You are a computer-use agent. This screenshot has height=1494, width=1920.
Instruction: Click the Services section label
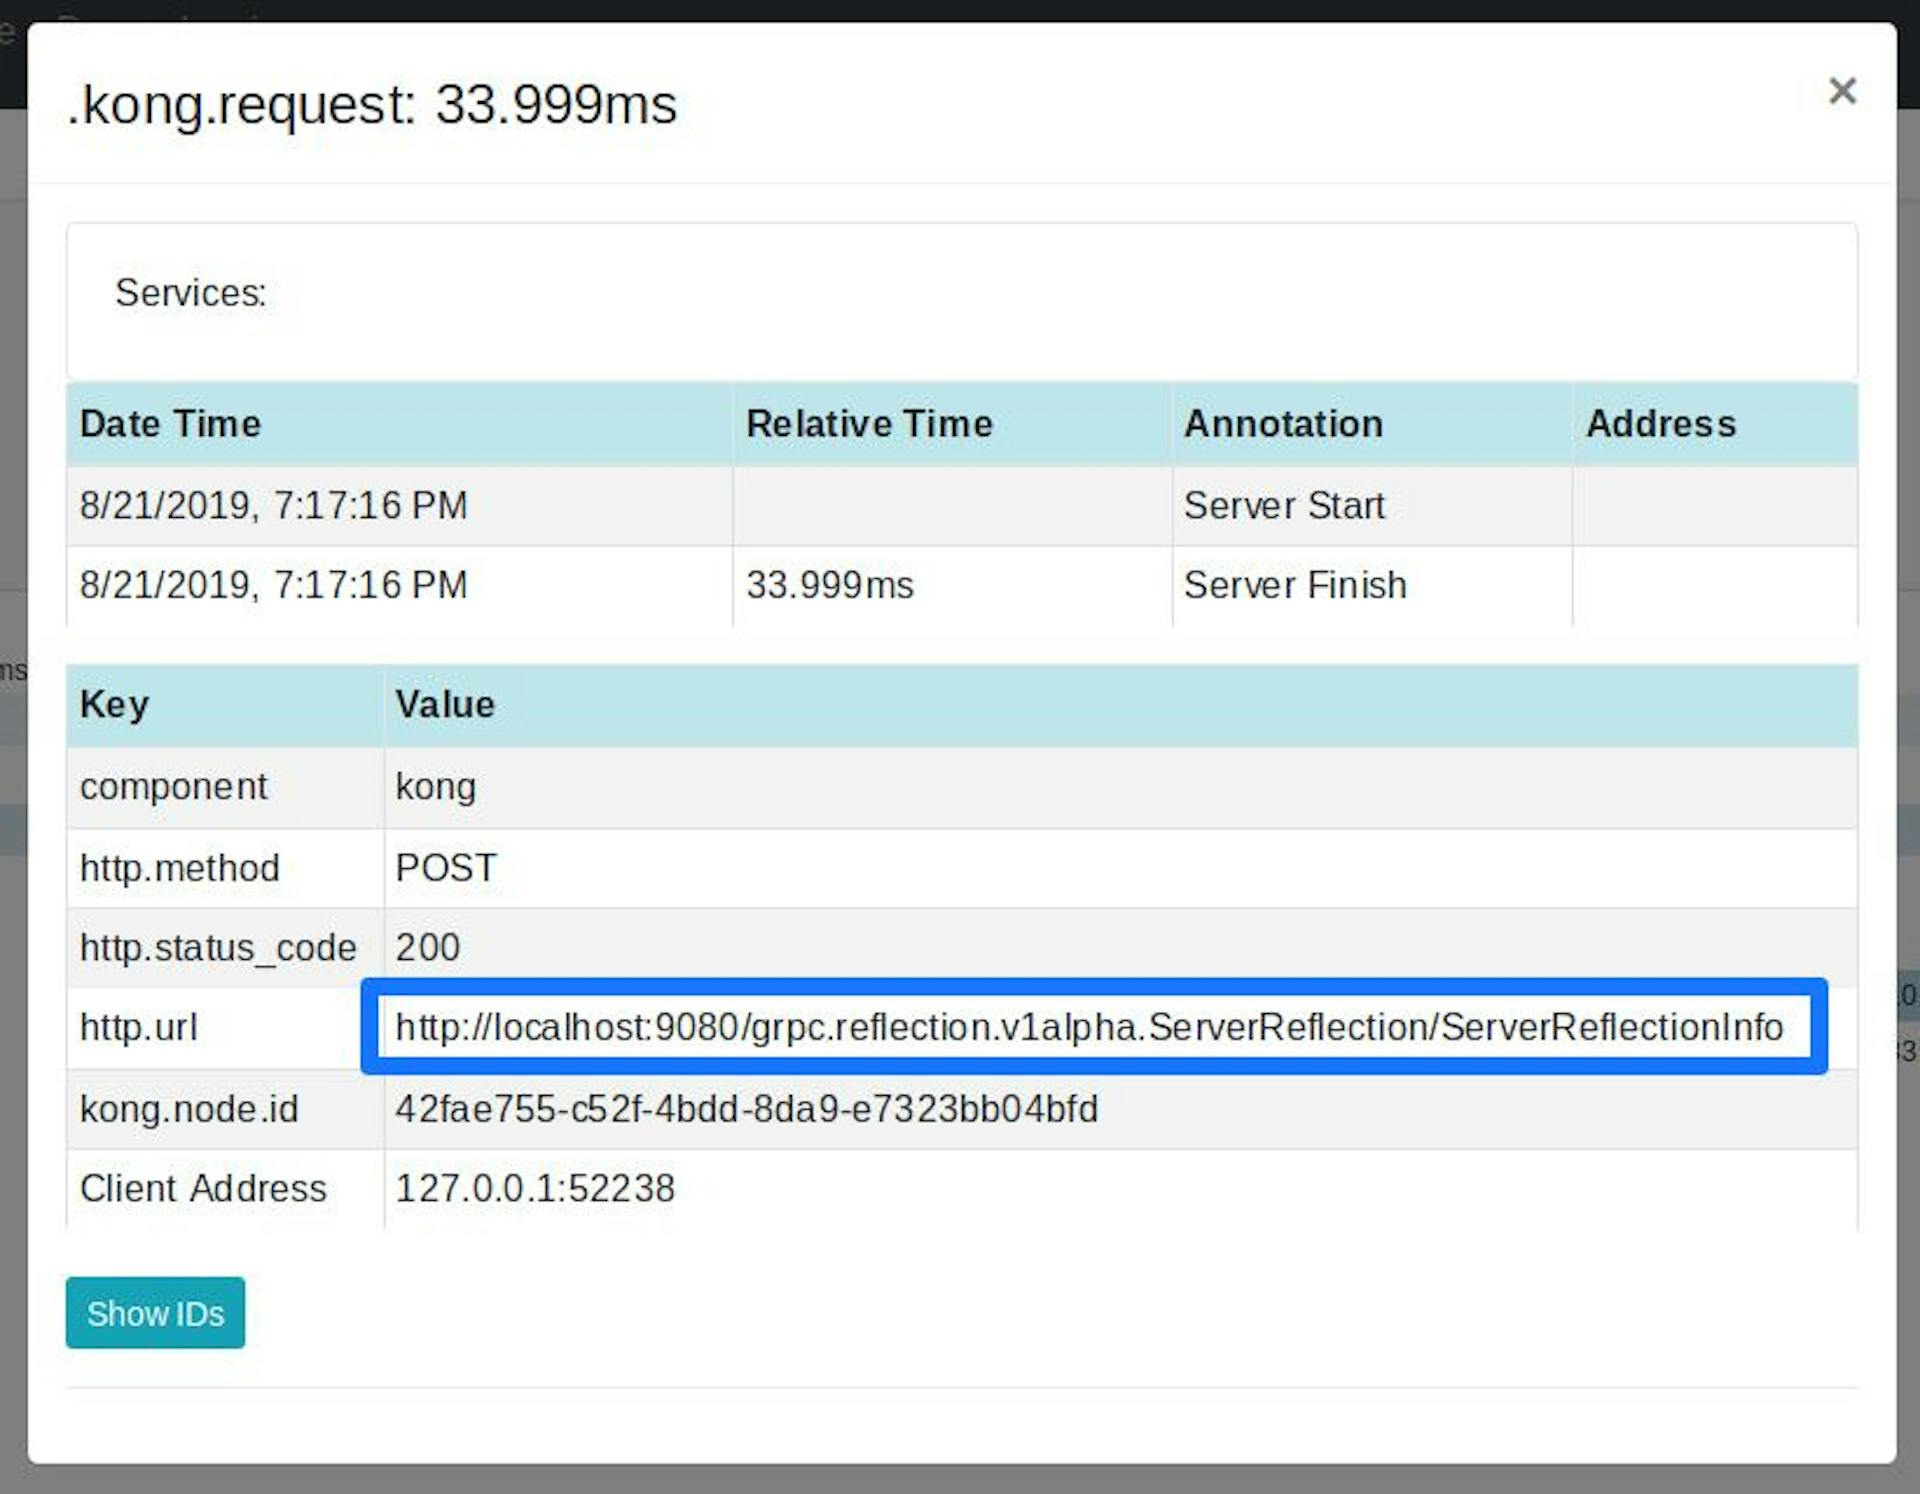[191, 293]
